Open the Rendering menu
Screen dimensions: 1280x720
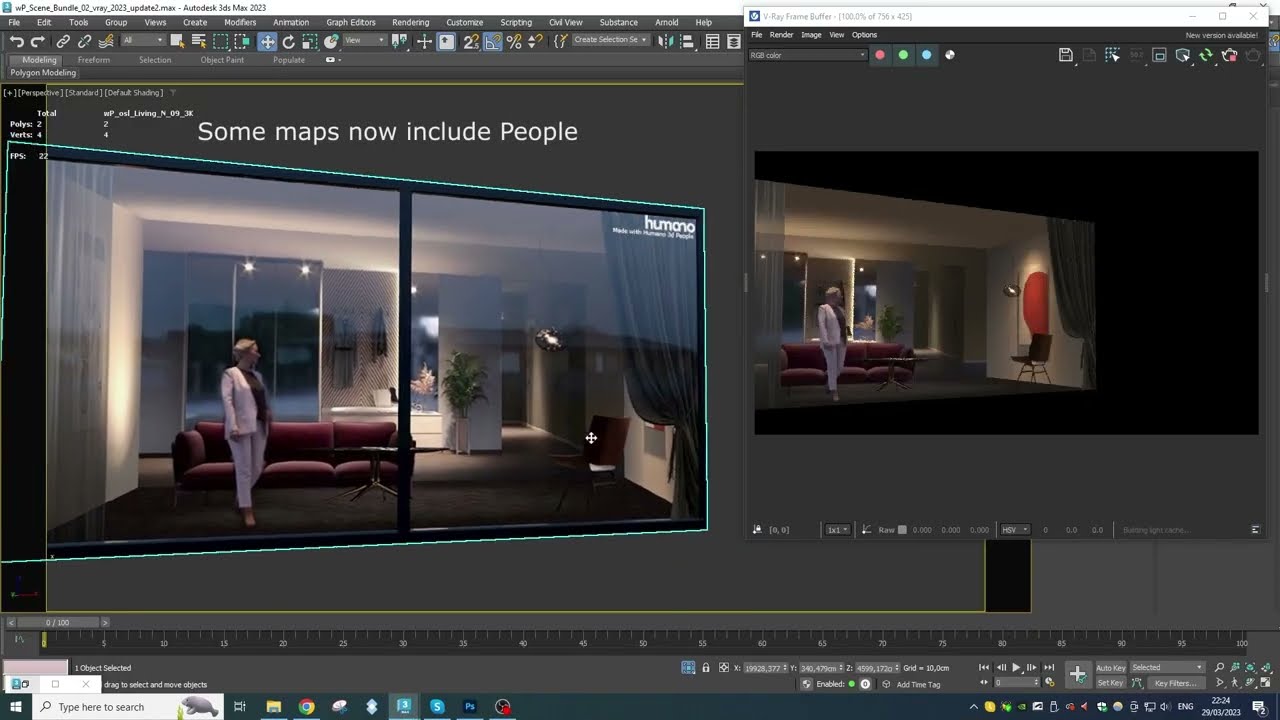410,22
